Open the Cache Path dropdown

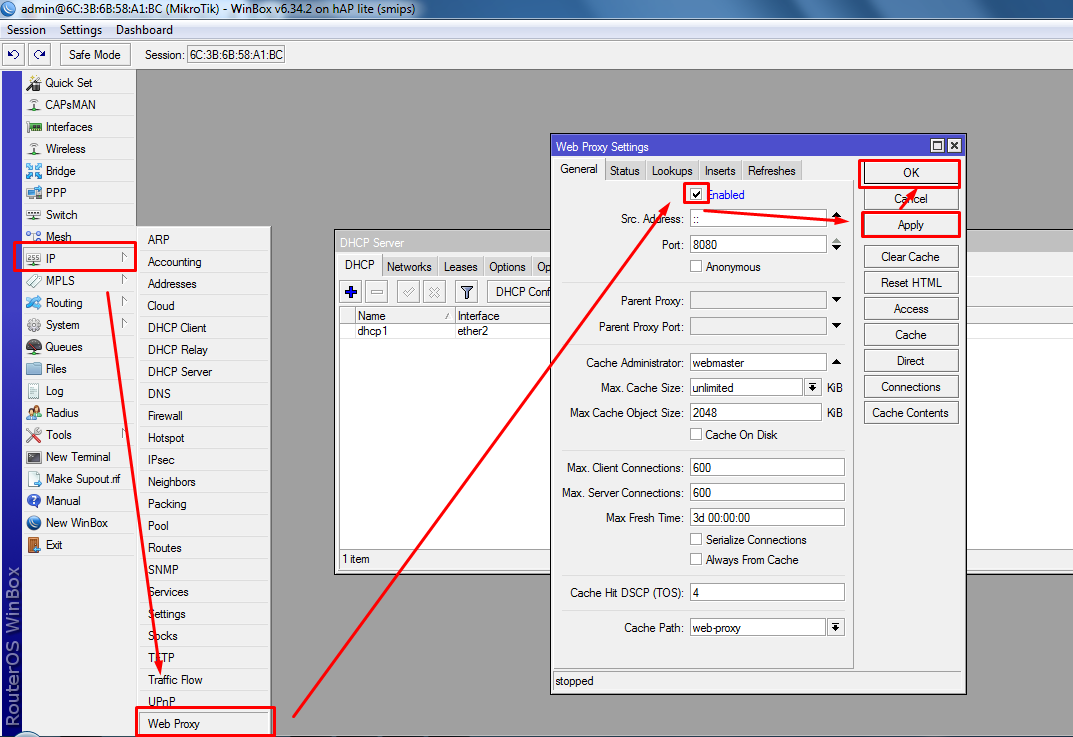(x=836, y=628)
